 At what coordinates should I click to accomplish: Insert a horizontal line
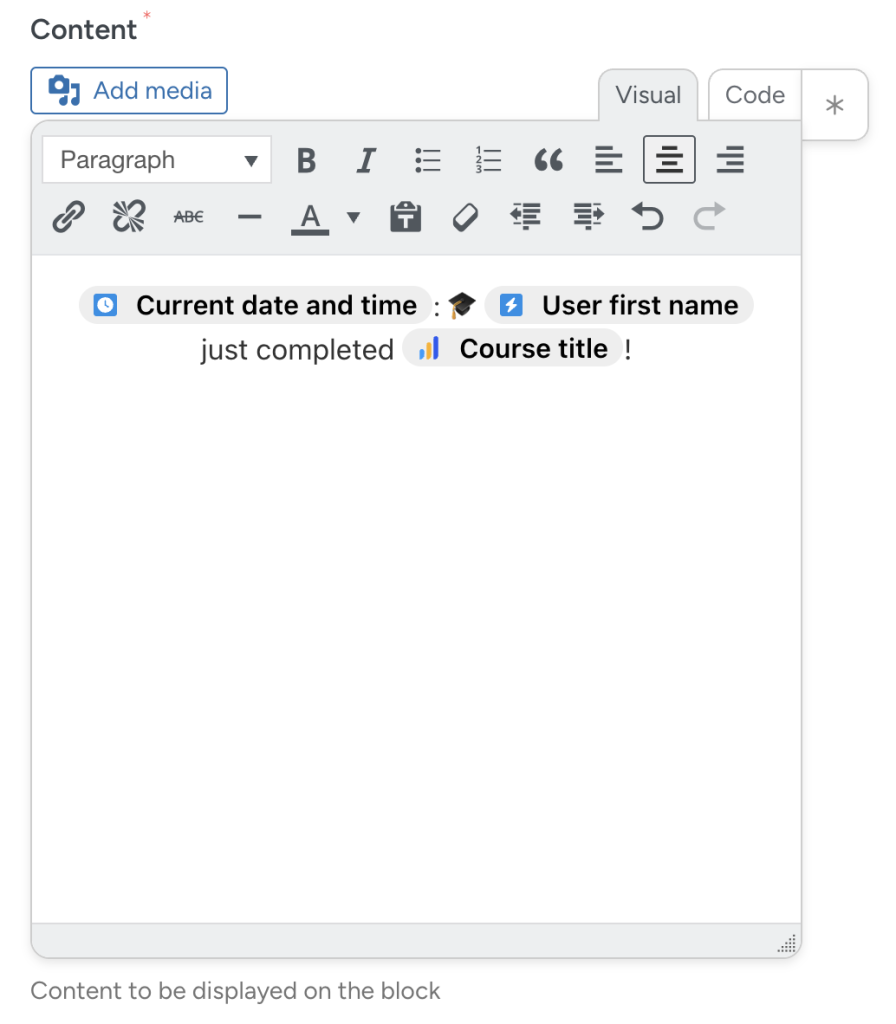[248, 216]
